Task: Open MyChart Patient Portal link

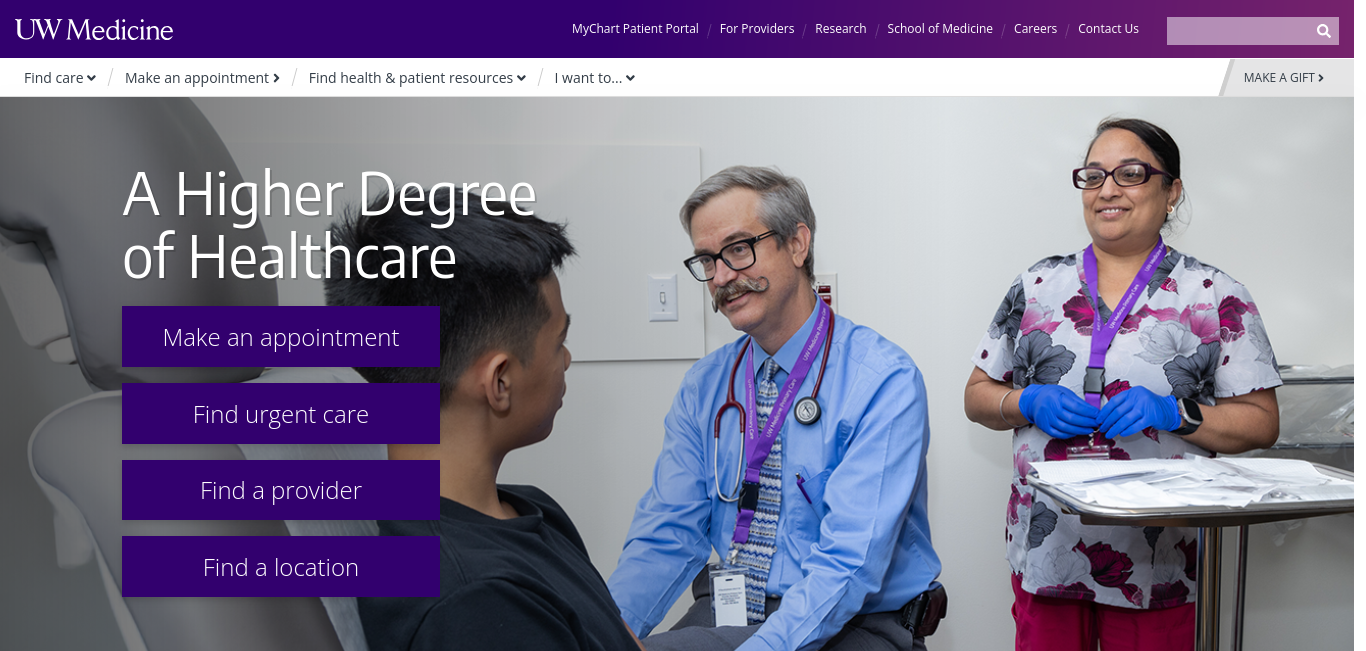Action: [x=635, y=29]
